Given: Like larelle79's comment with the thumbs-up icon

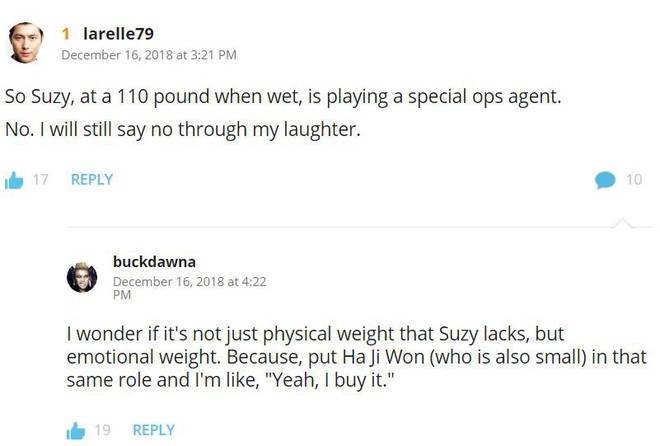Looking at the screenshot, I should [x=14, y=181].
